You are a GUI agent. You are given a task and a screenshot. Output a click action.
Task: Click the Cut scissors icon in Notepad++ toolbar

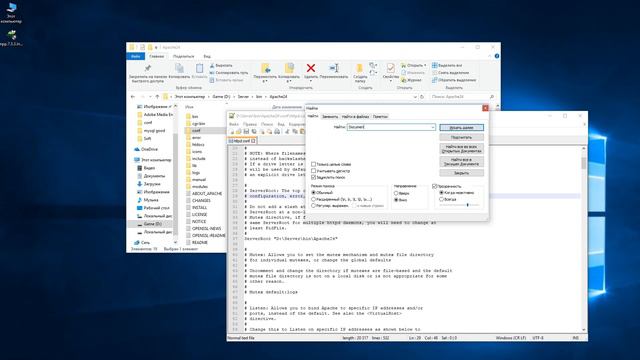tap(287, 131)
